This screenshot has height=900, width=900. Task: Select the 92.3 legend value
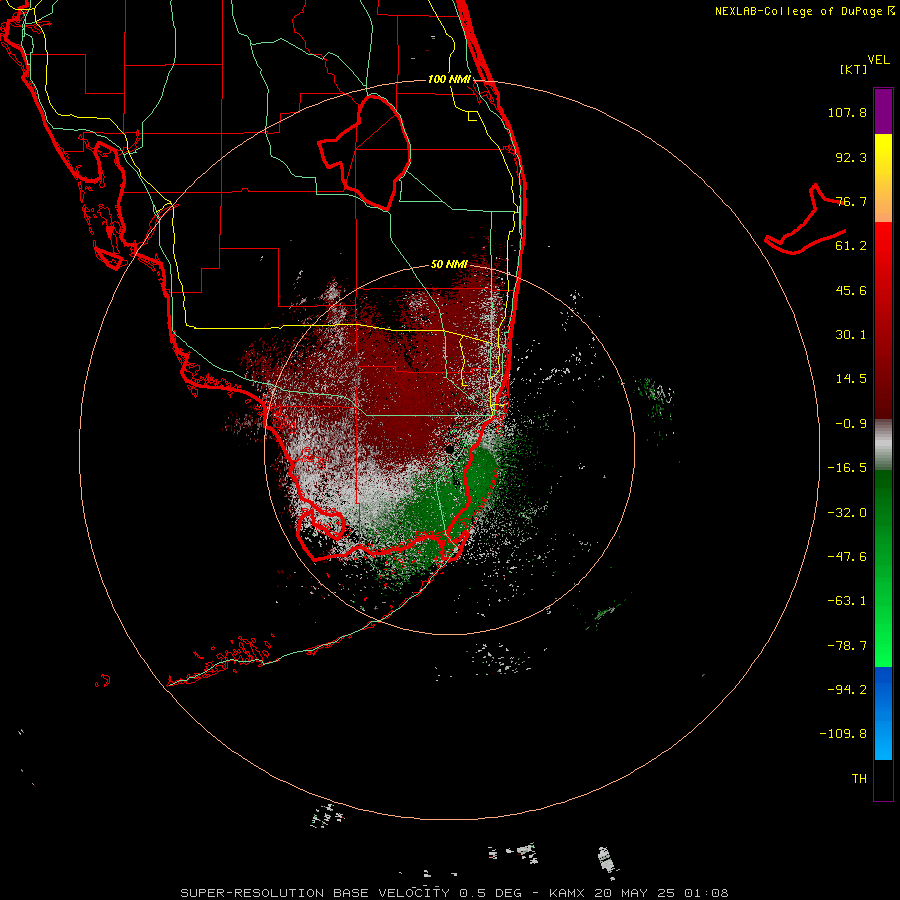[x=851, y=157]
